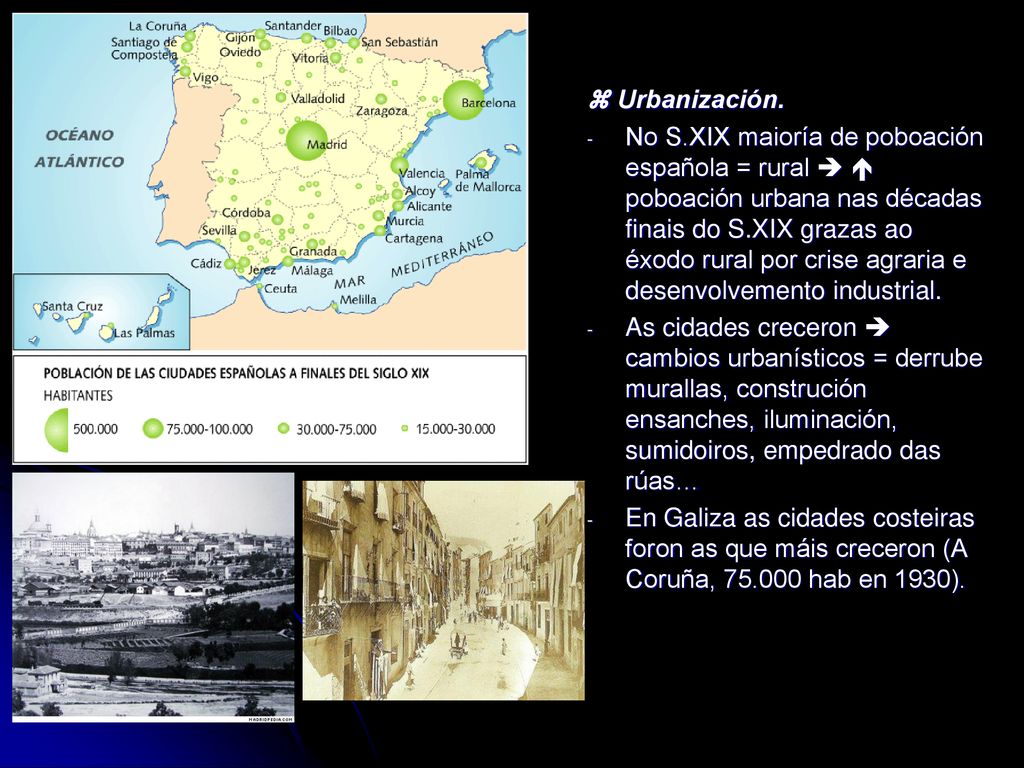1024x768 pixels.
Task: Click the "OCÉANO ATLÁNTICO" sea label
Action: click(79, 148)
